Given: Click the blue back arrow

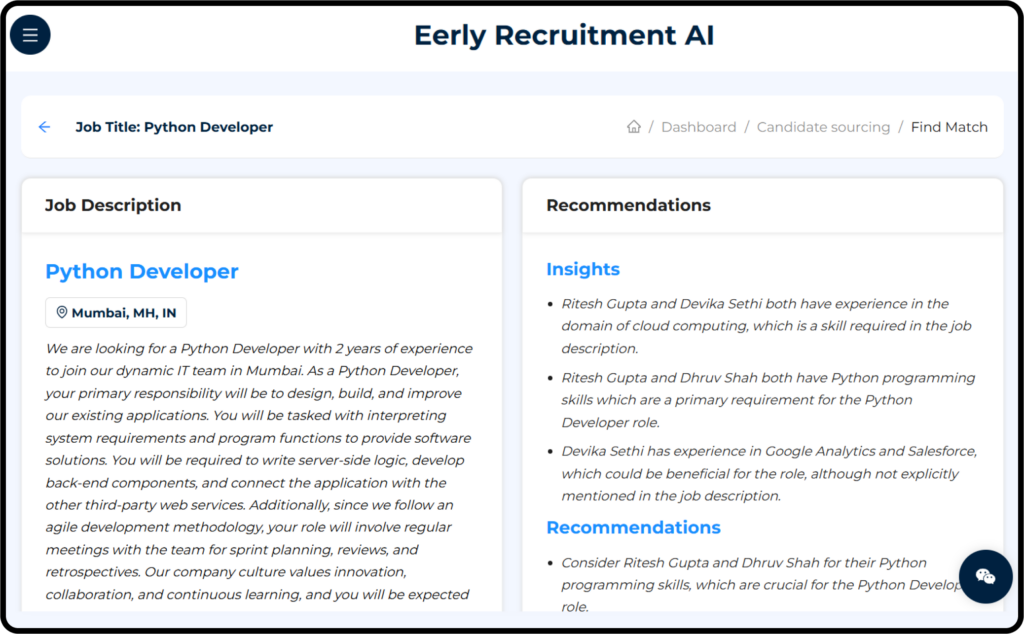Looking at the screenshot, I should (44, 127).
